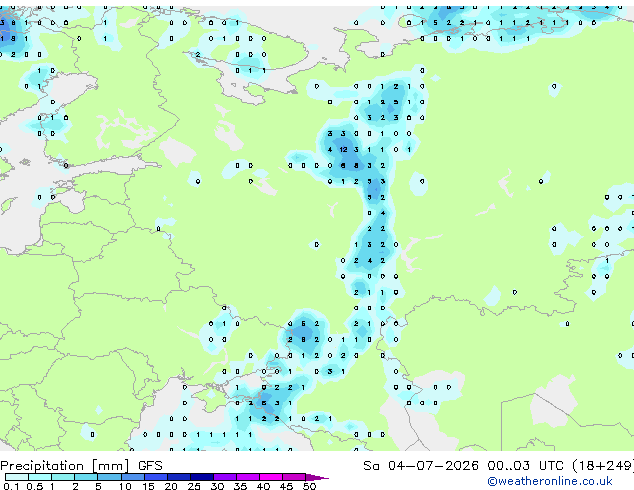Image resolution: width=634 pixels, height=490 pixels.
Task: Click the '20' legend label
Action: click(171, 486)
